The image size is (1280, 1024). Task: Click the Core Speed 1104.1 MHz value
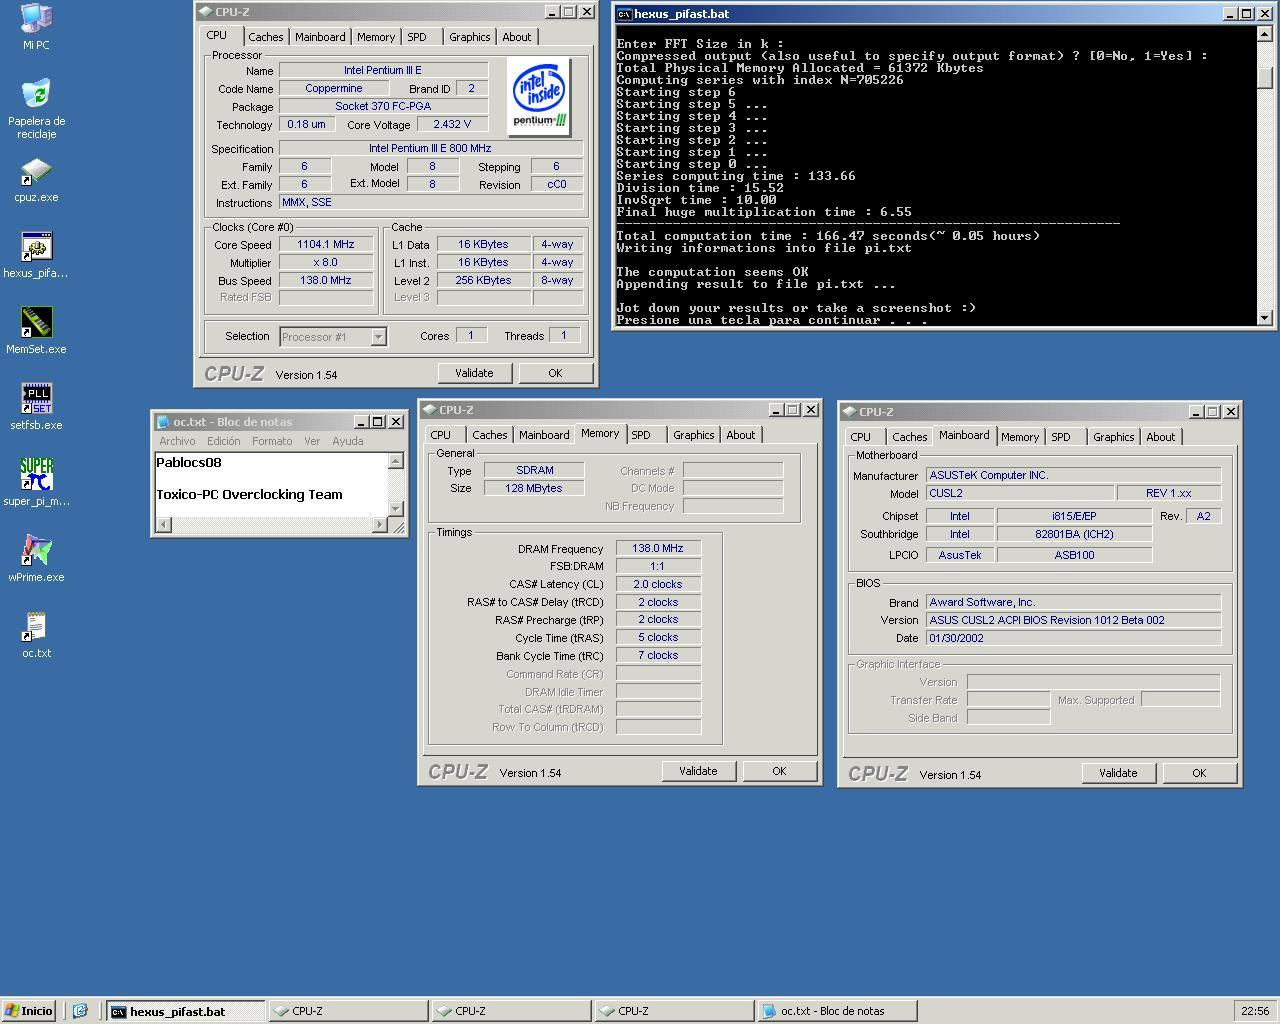[326, 244]
